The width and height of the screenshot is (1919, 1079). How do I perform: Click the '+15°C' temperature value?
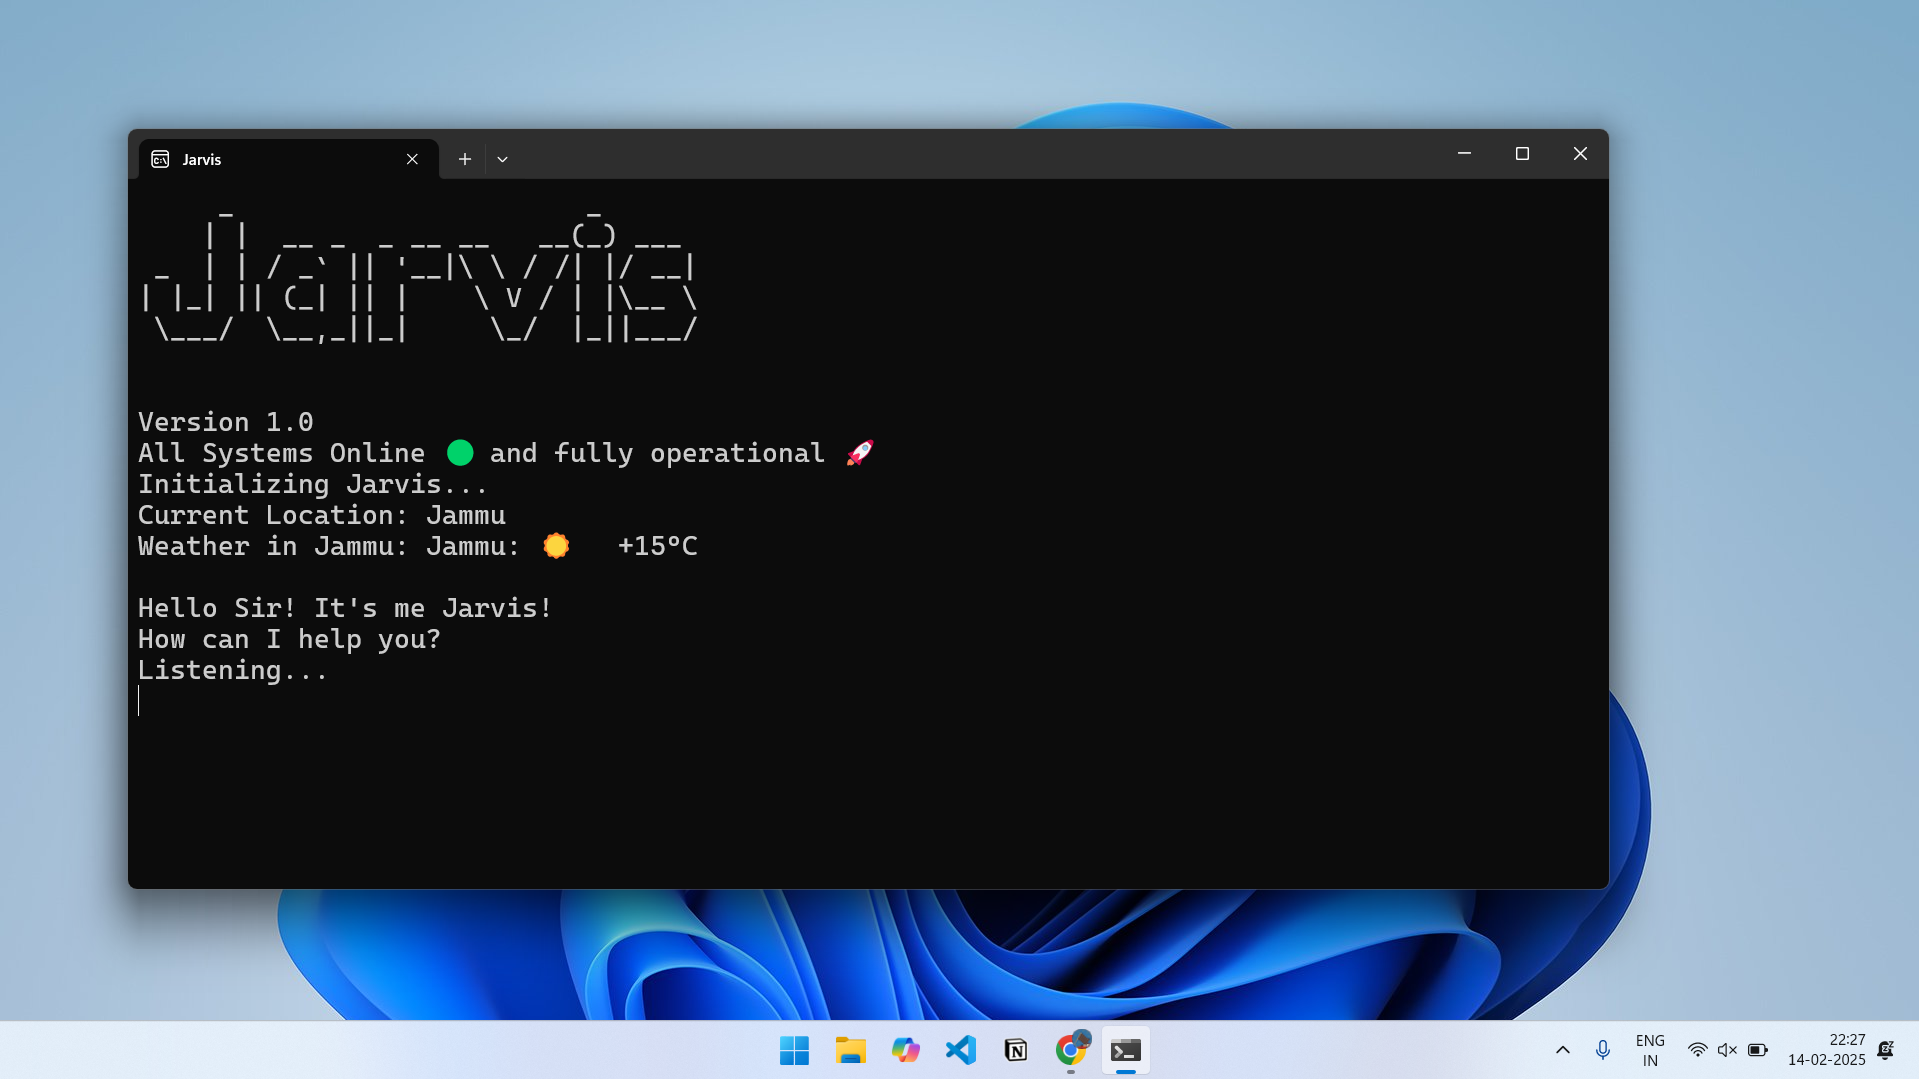point(658,546)
